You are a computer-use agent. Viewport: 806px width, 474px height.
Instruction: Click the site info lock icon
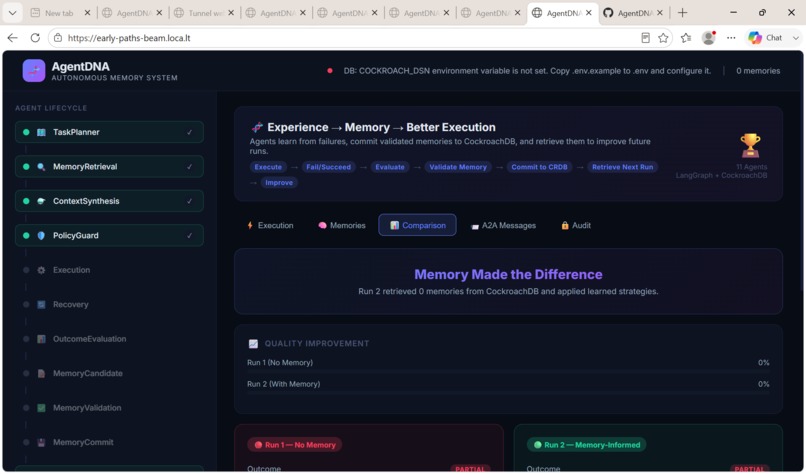58,38
